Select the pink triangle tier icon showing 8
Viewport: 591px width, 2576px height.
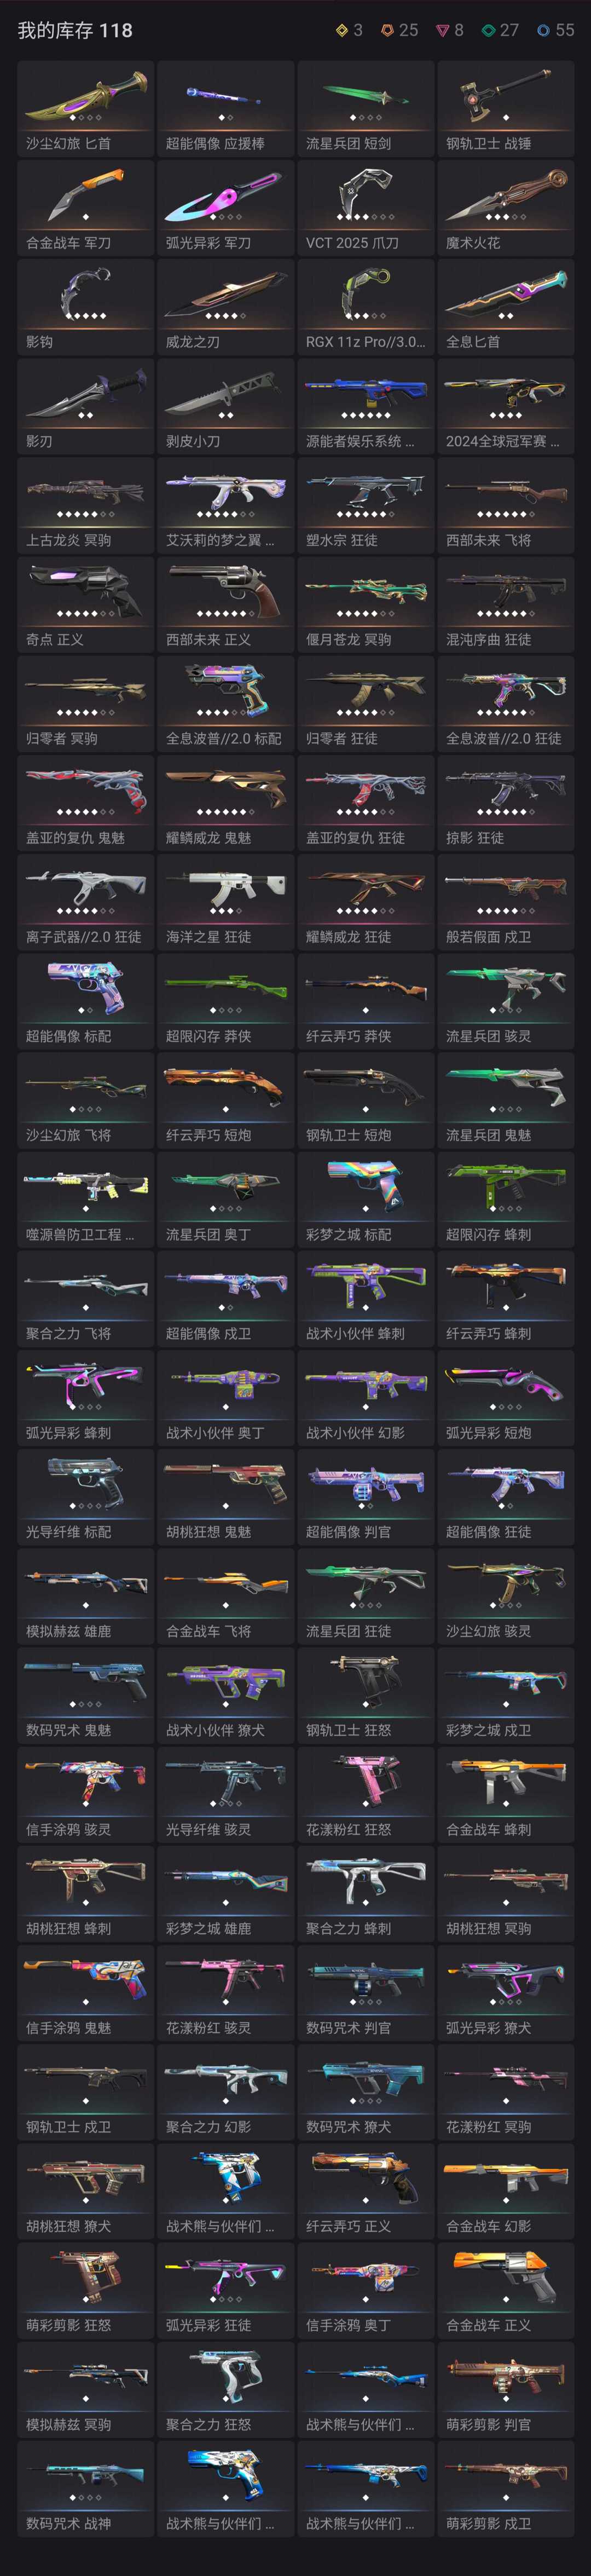(442, 31)
